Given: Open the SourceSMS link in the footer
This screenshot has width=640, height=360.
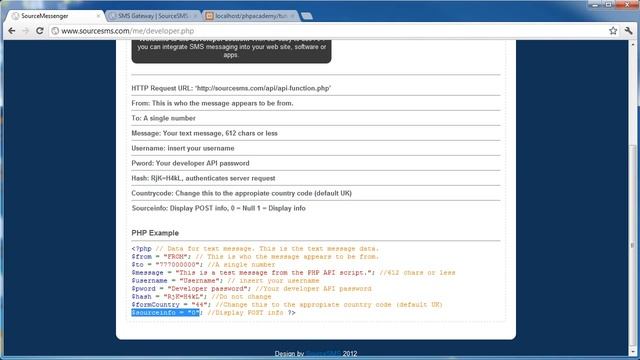Looking at the screenshot, I should pos(323,353).
